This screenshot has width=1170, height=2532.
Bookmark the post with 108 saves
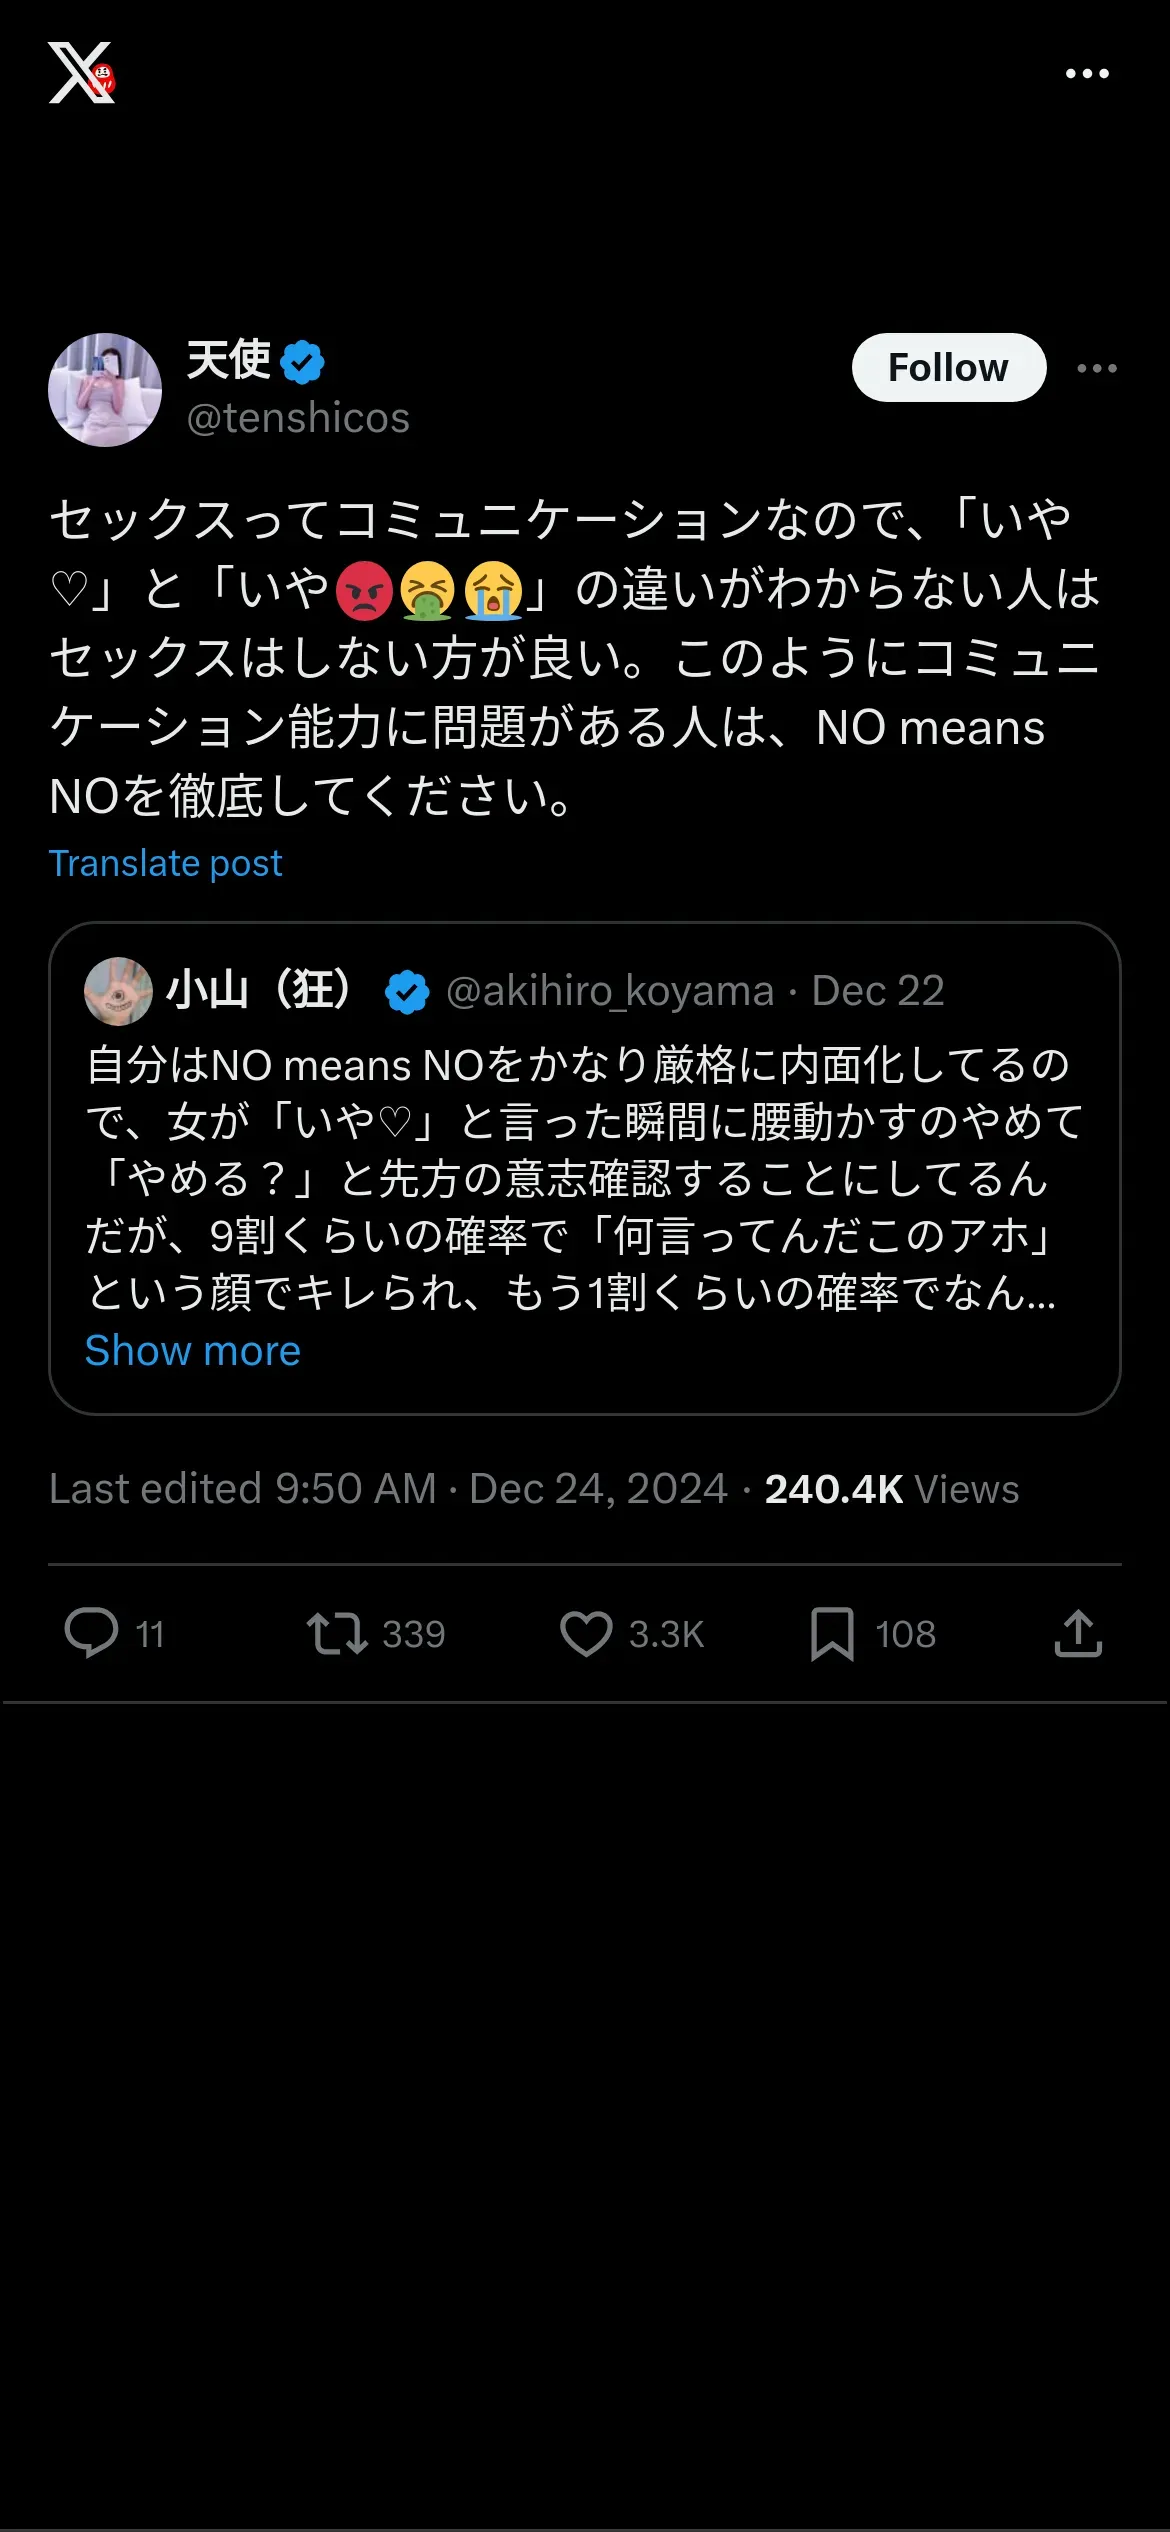coord(832,1634)
